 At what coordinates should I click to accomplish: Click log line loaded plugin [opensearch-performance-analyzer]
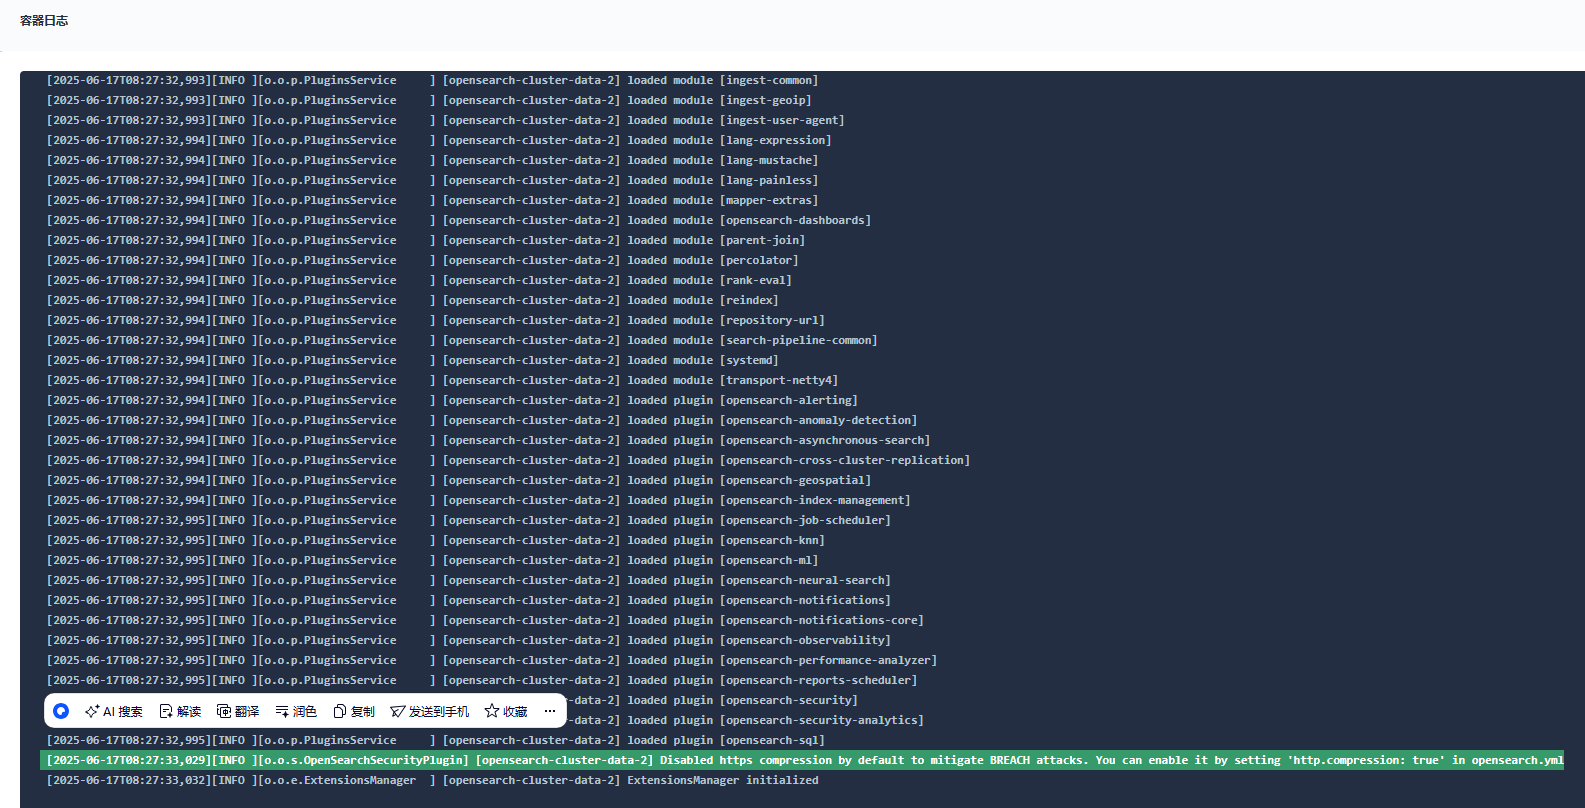pyautogui.click(x=492, y=660)
